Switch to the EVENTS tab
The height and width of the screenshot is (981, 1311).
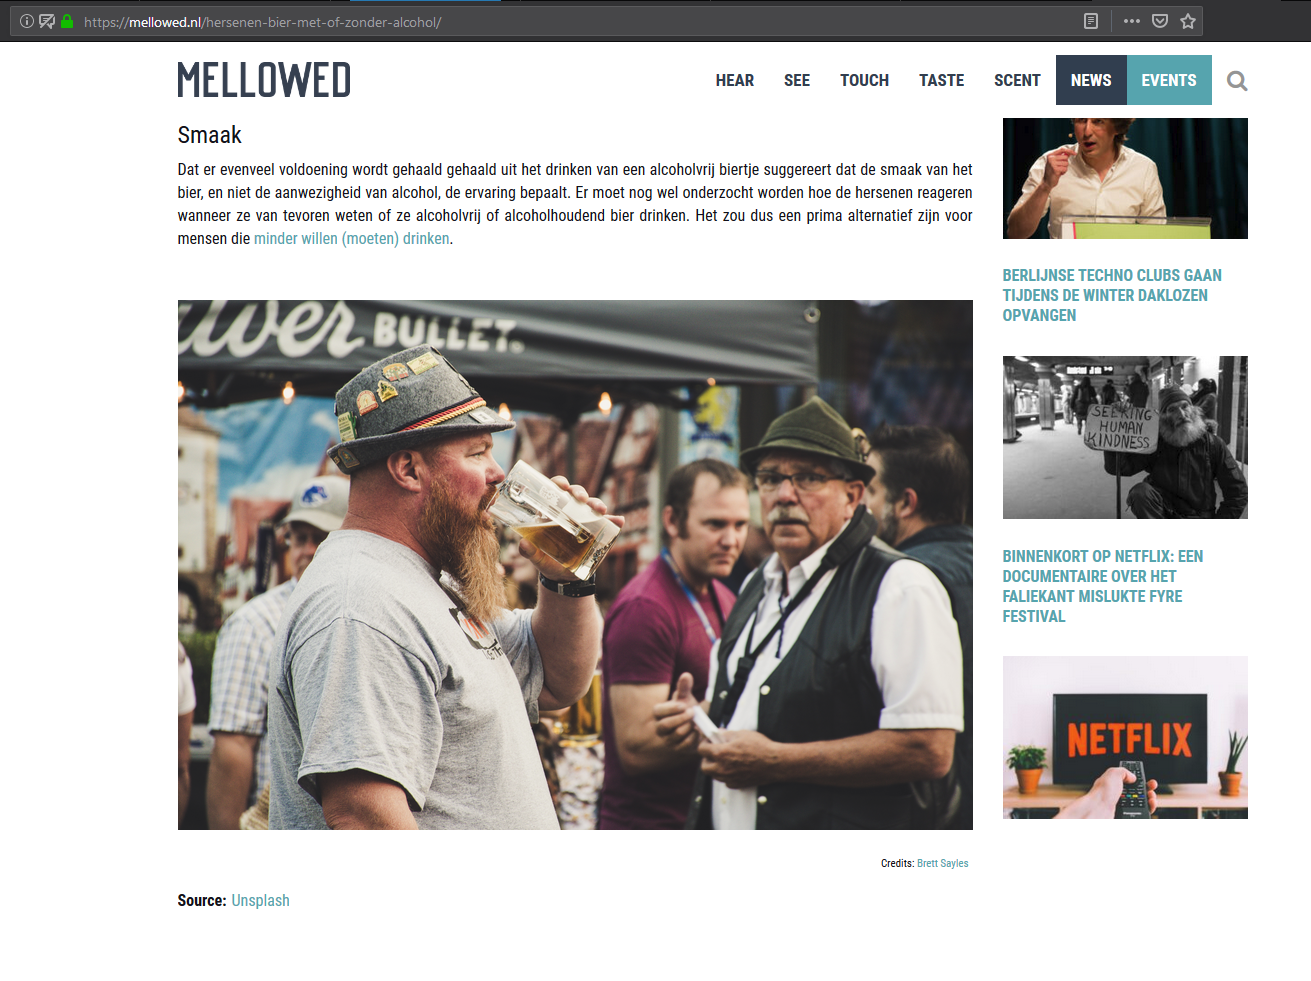pos(1169,80)
